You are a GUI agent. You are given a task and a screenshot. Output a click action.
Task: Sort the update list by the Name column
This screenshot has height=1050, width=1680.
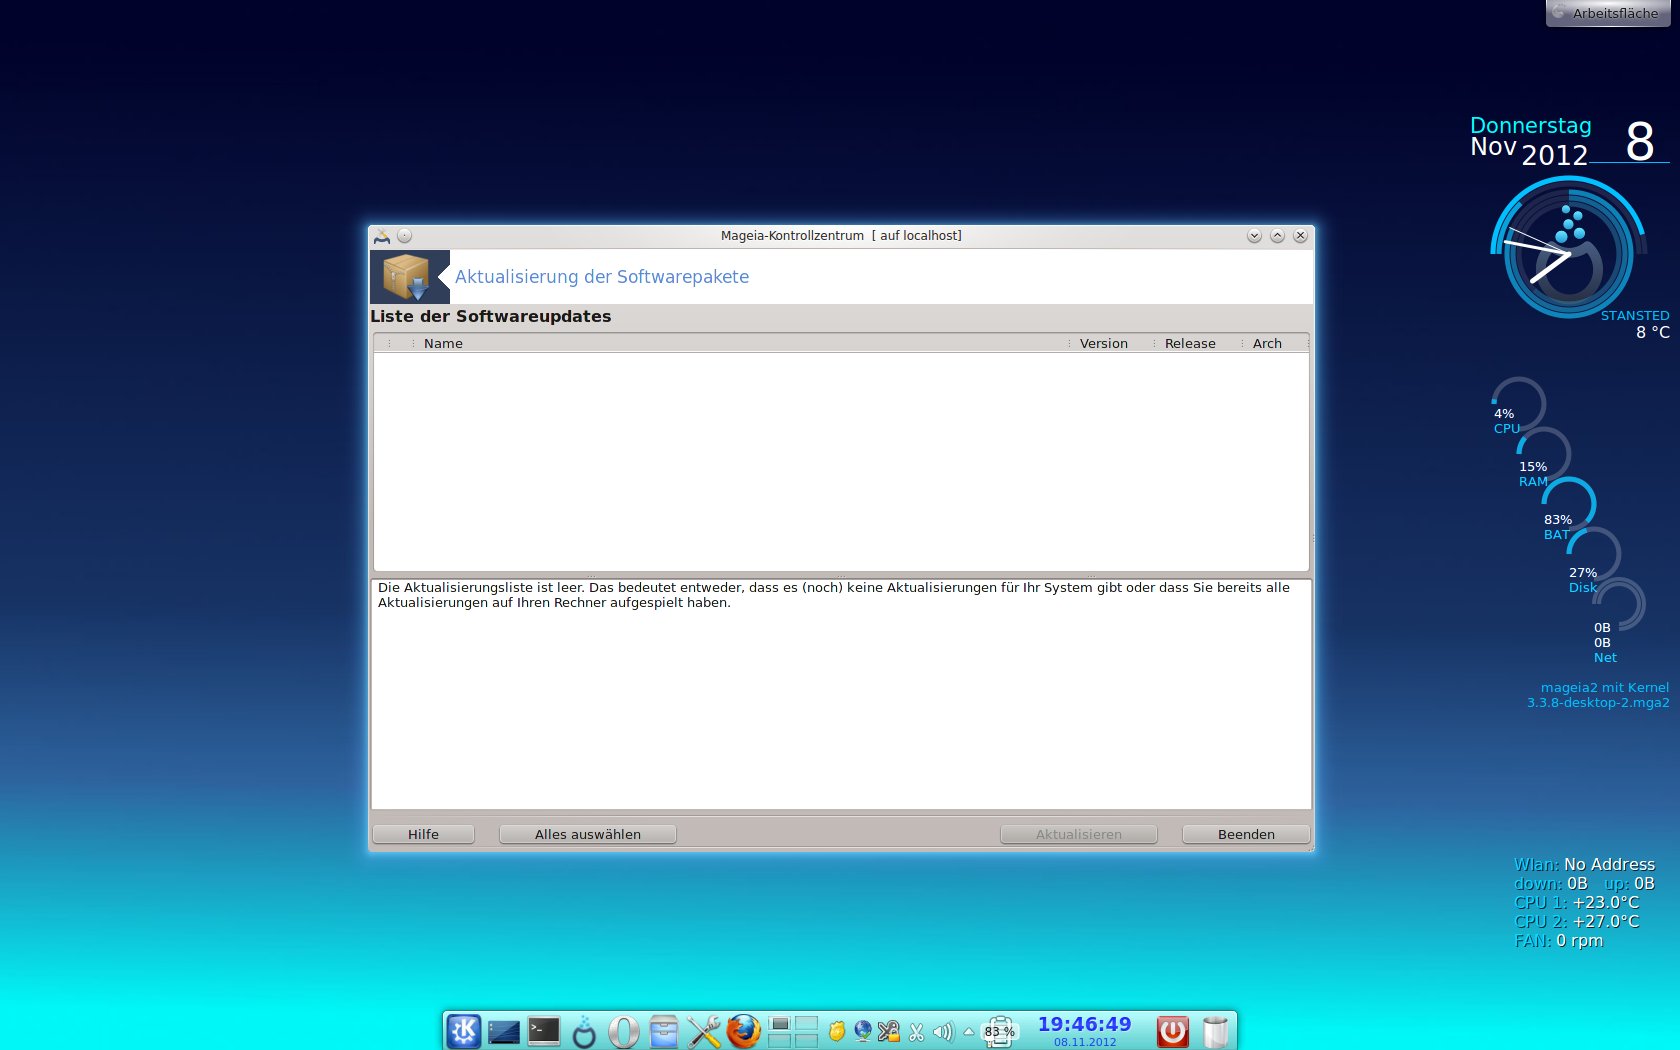(x=740, y=343)
